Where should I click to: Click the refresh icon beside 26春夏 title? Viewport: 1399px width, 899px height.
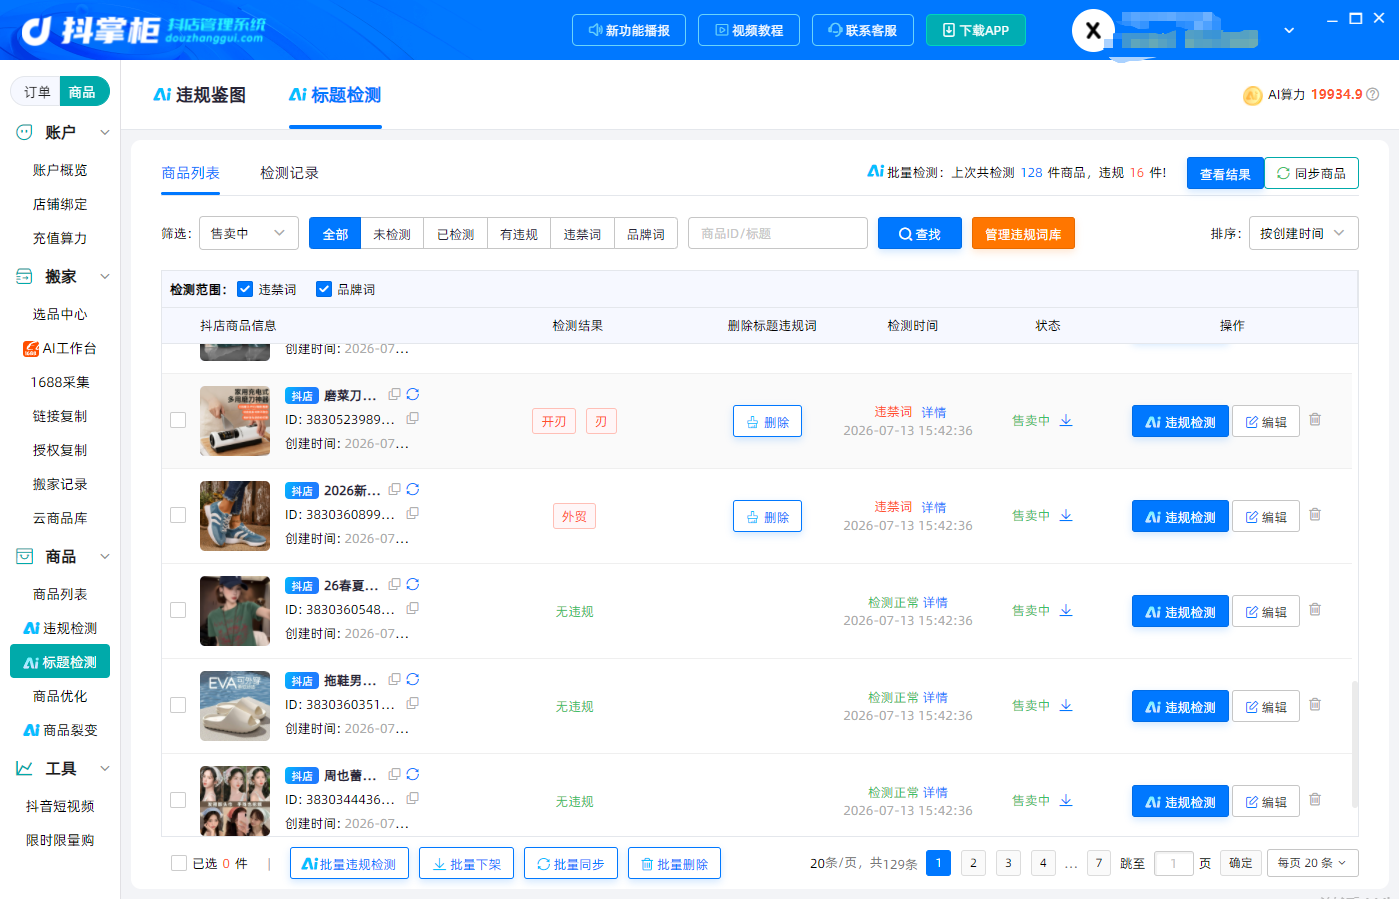coord(413,584)
